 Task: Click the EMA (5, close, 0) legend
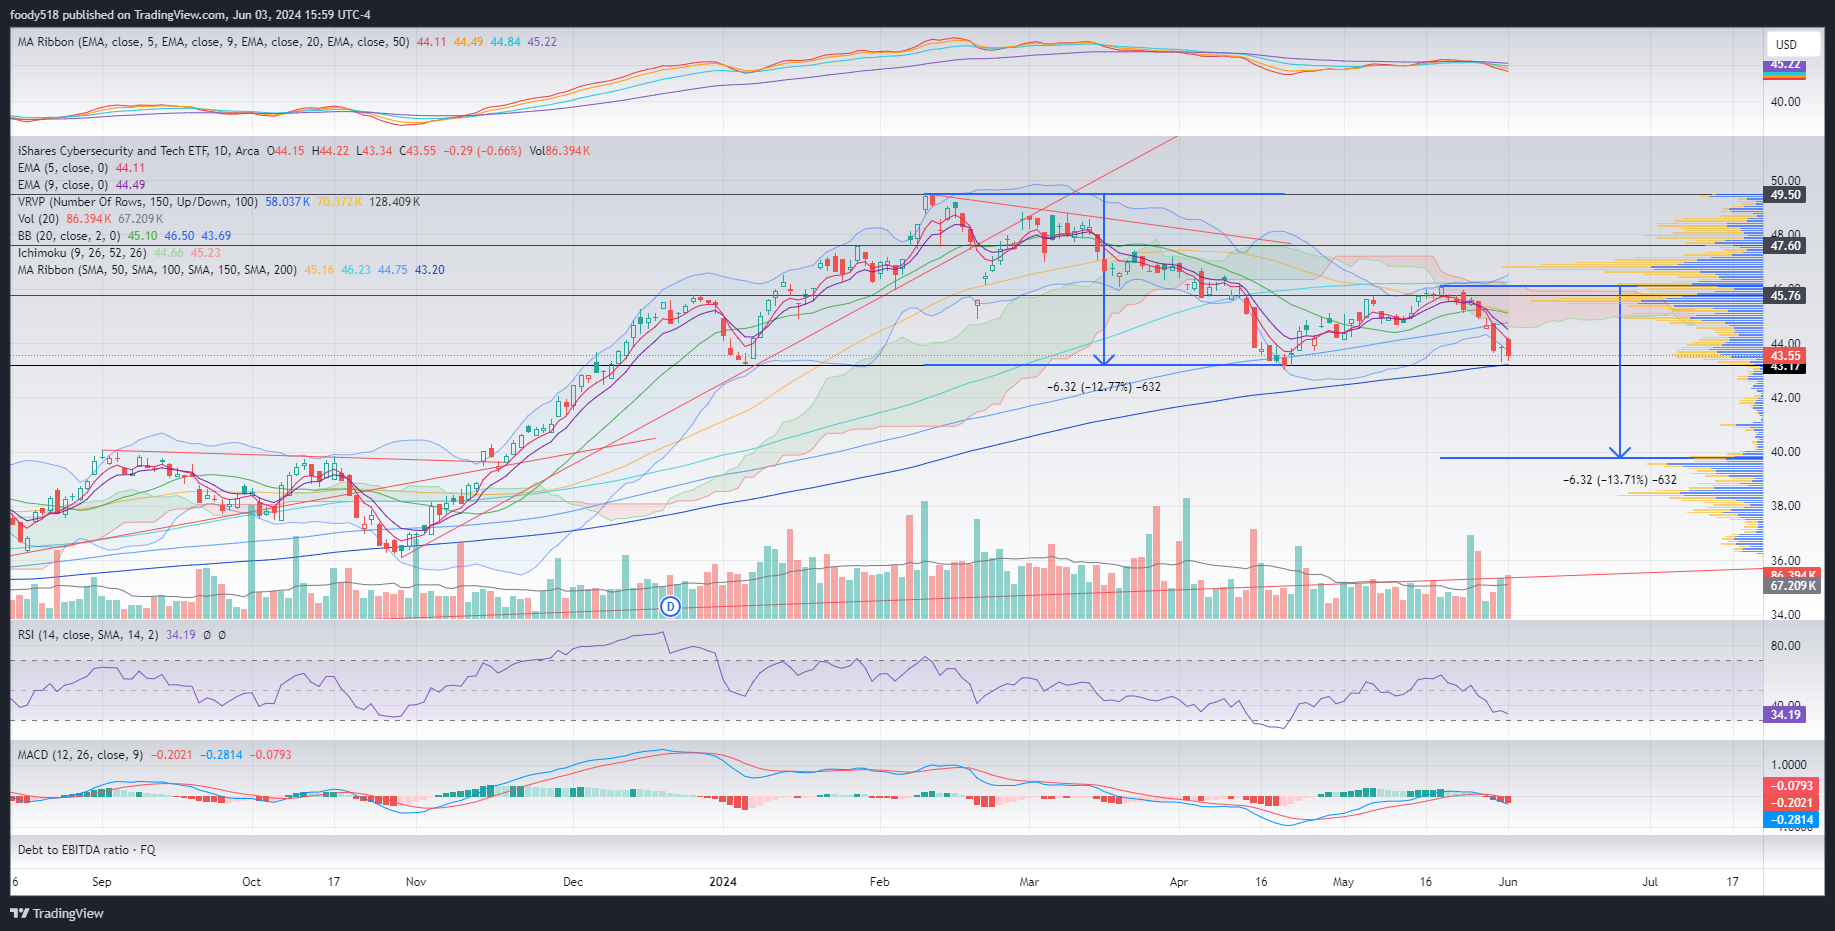coord(63,168)
